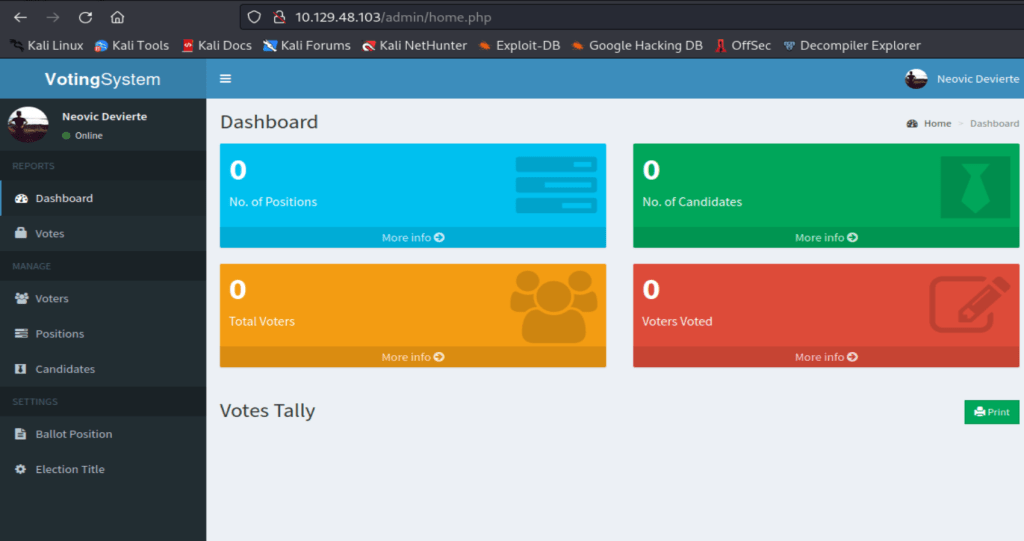
Task: Click the pencil edit icon on Voters Voted
Action: [x=962, y=304]
